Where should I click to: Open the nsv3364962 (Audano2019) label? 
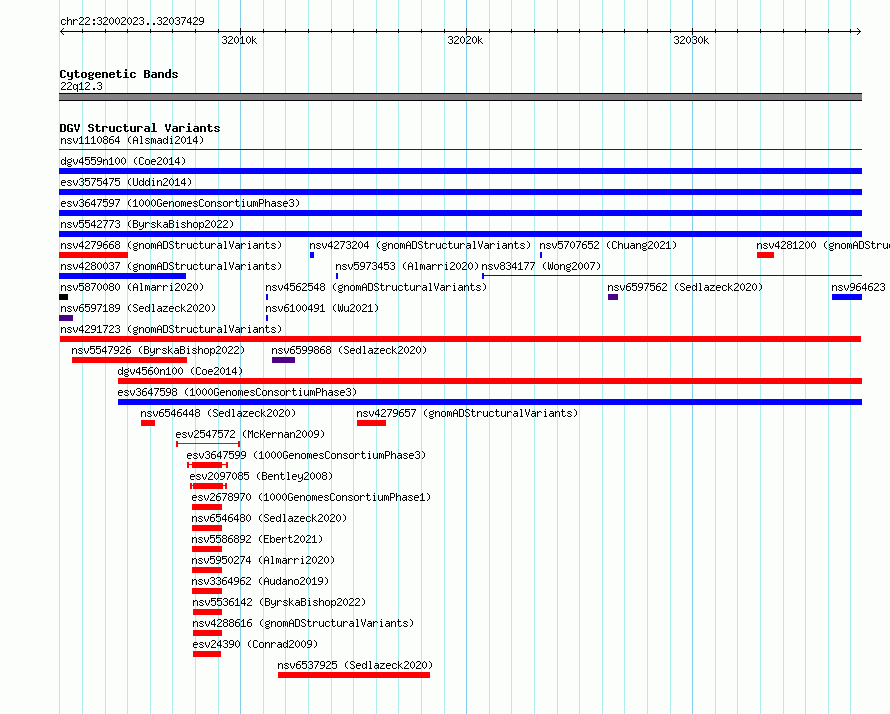point(260,581)
